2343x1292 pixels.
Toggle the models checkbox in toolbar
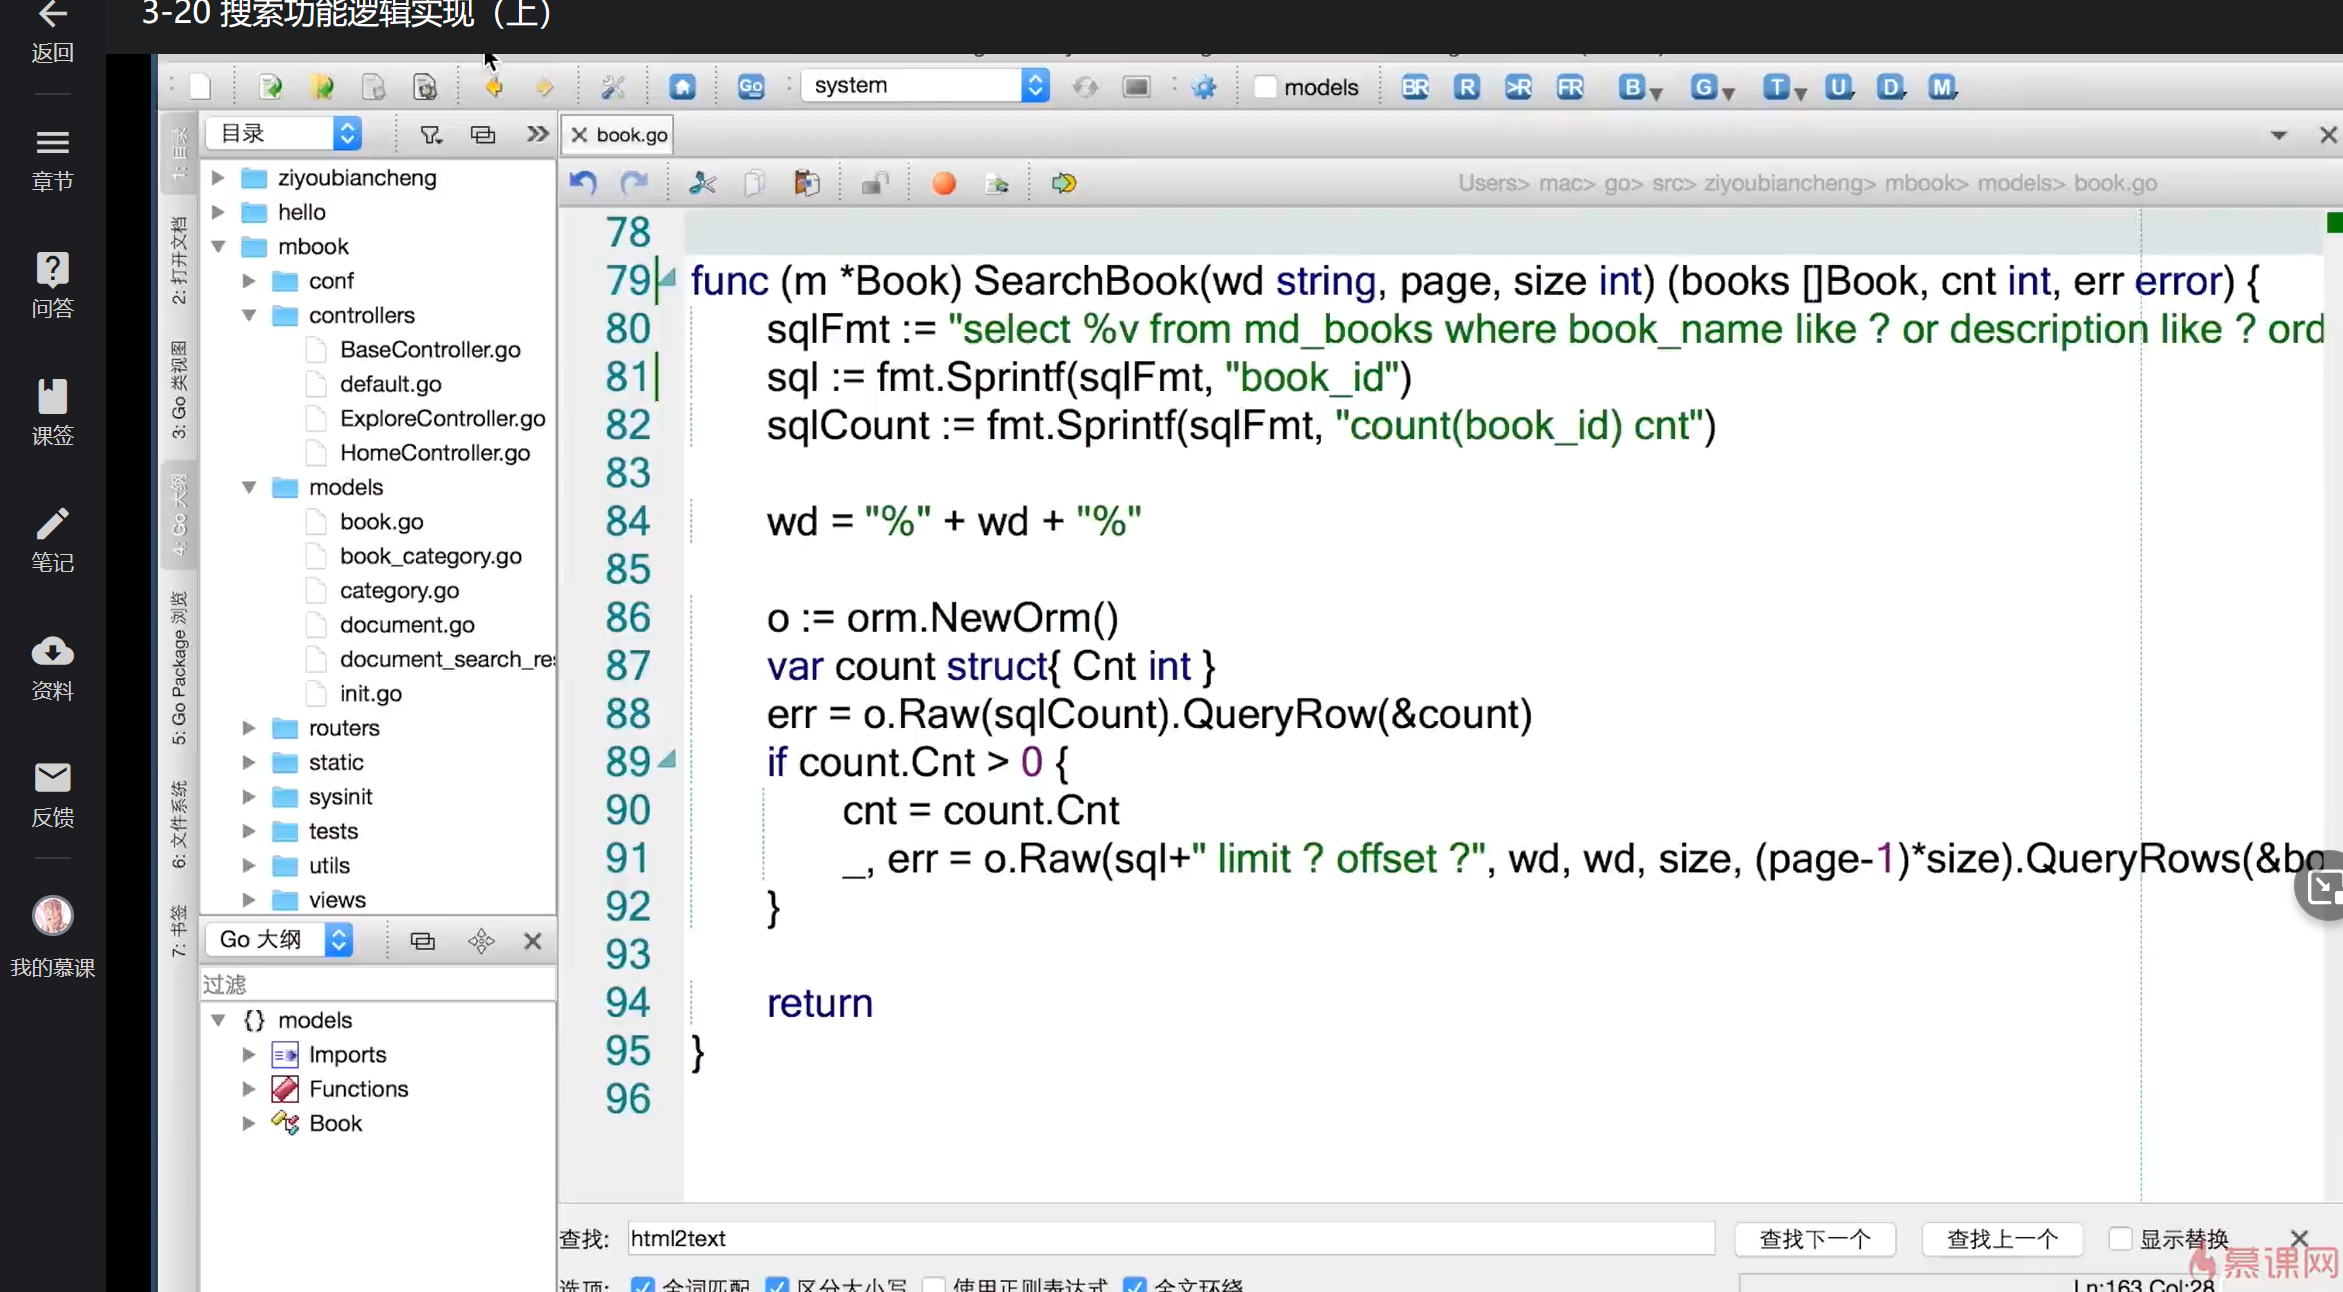[1265, 87]
